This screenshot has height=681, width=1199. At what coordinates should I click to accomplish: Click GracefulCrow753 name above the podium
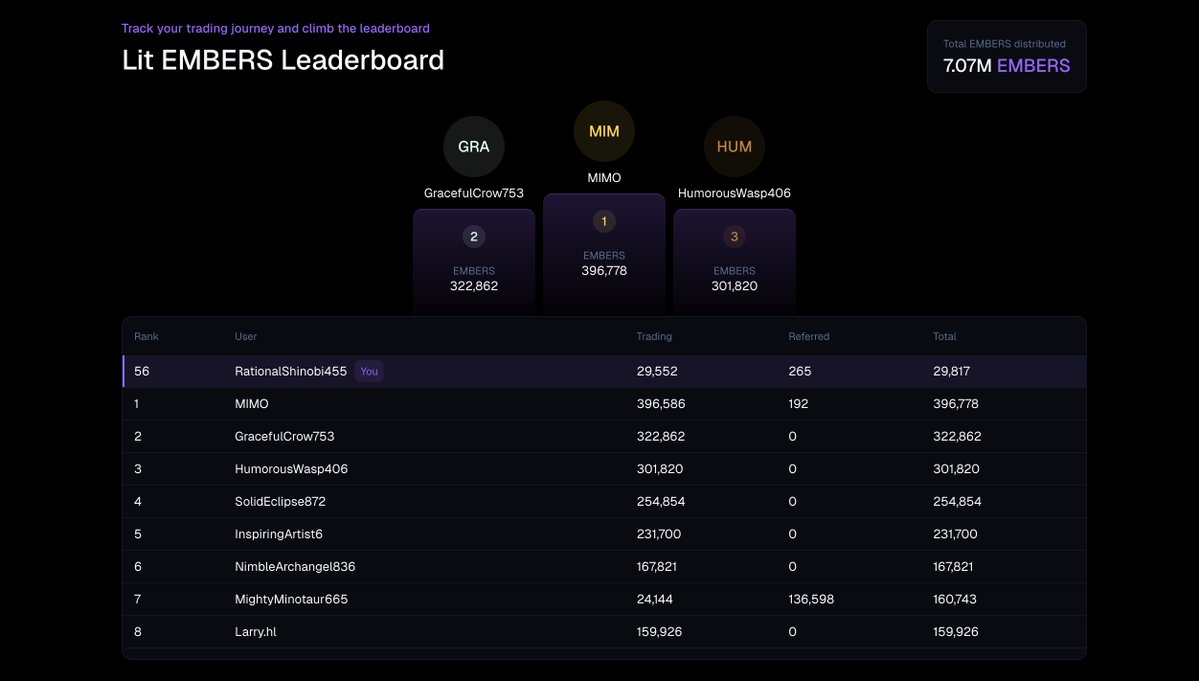[x=474, y=193]
